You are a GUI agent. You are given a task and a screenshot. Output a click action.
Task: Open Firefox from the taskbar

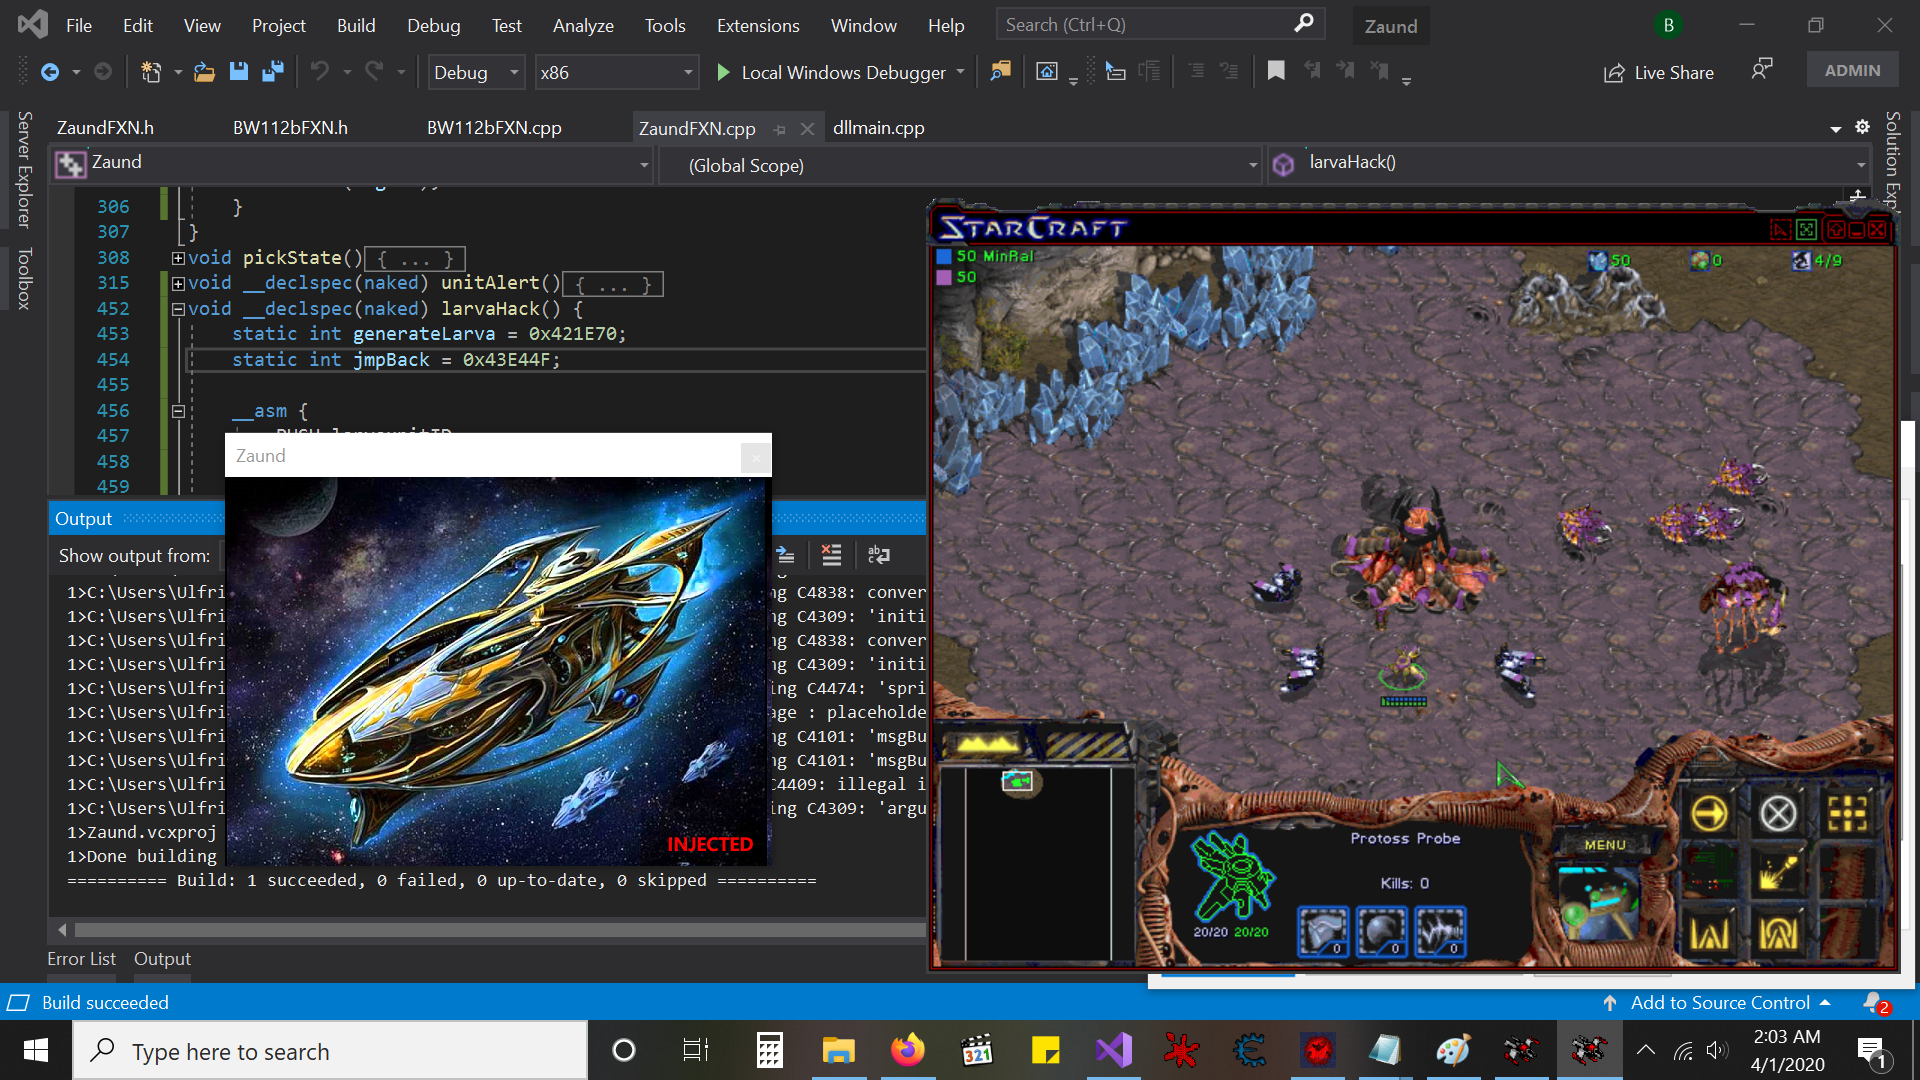coord(907,1050)
